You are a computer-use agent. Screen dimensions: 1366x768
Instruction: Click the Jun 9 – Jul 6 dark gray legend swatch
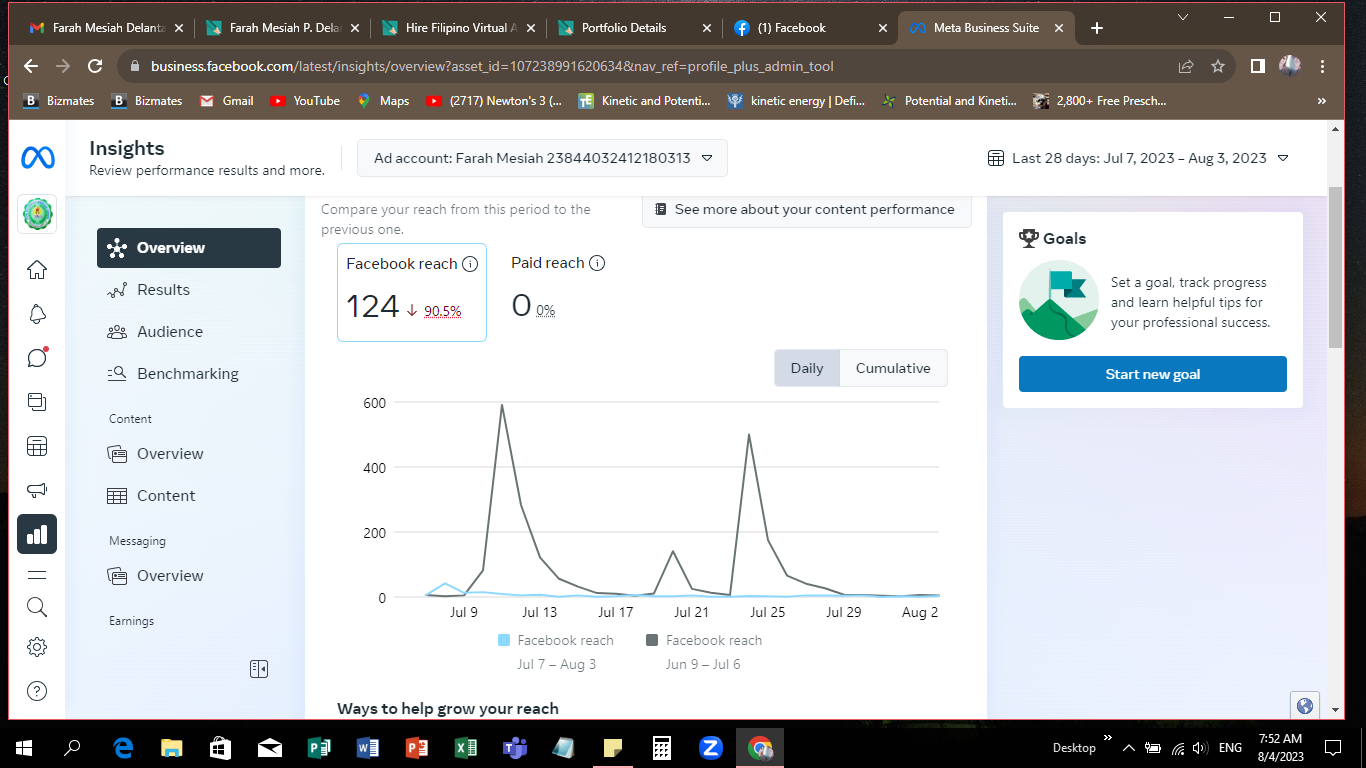pyautogui.click(x=652, y=640)
